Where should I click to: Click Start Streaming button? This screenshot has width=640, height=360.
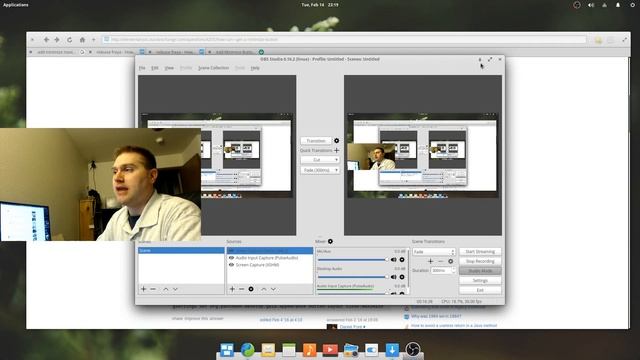(x=480, y=251)
